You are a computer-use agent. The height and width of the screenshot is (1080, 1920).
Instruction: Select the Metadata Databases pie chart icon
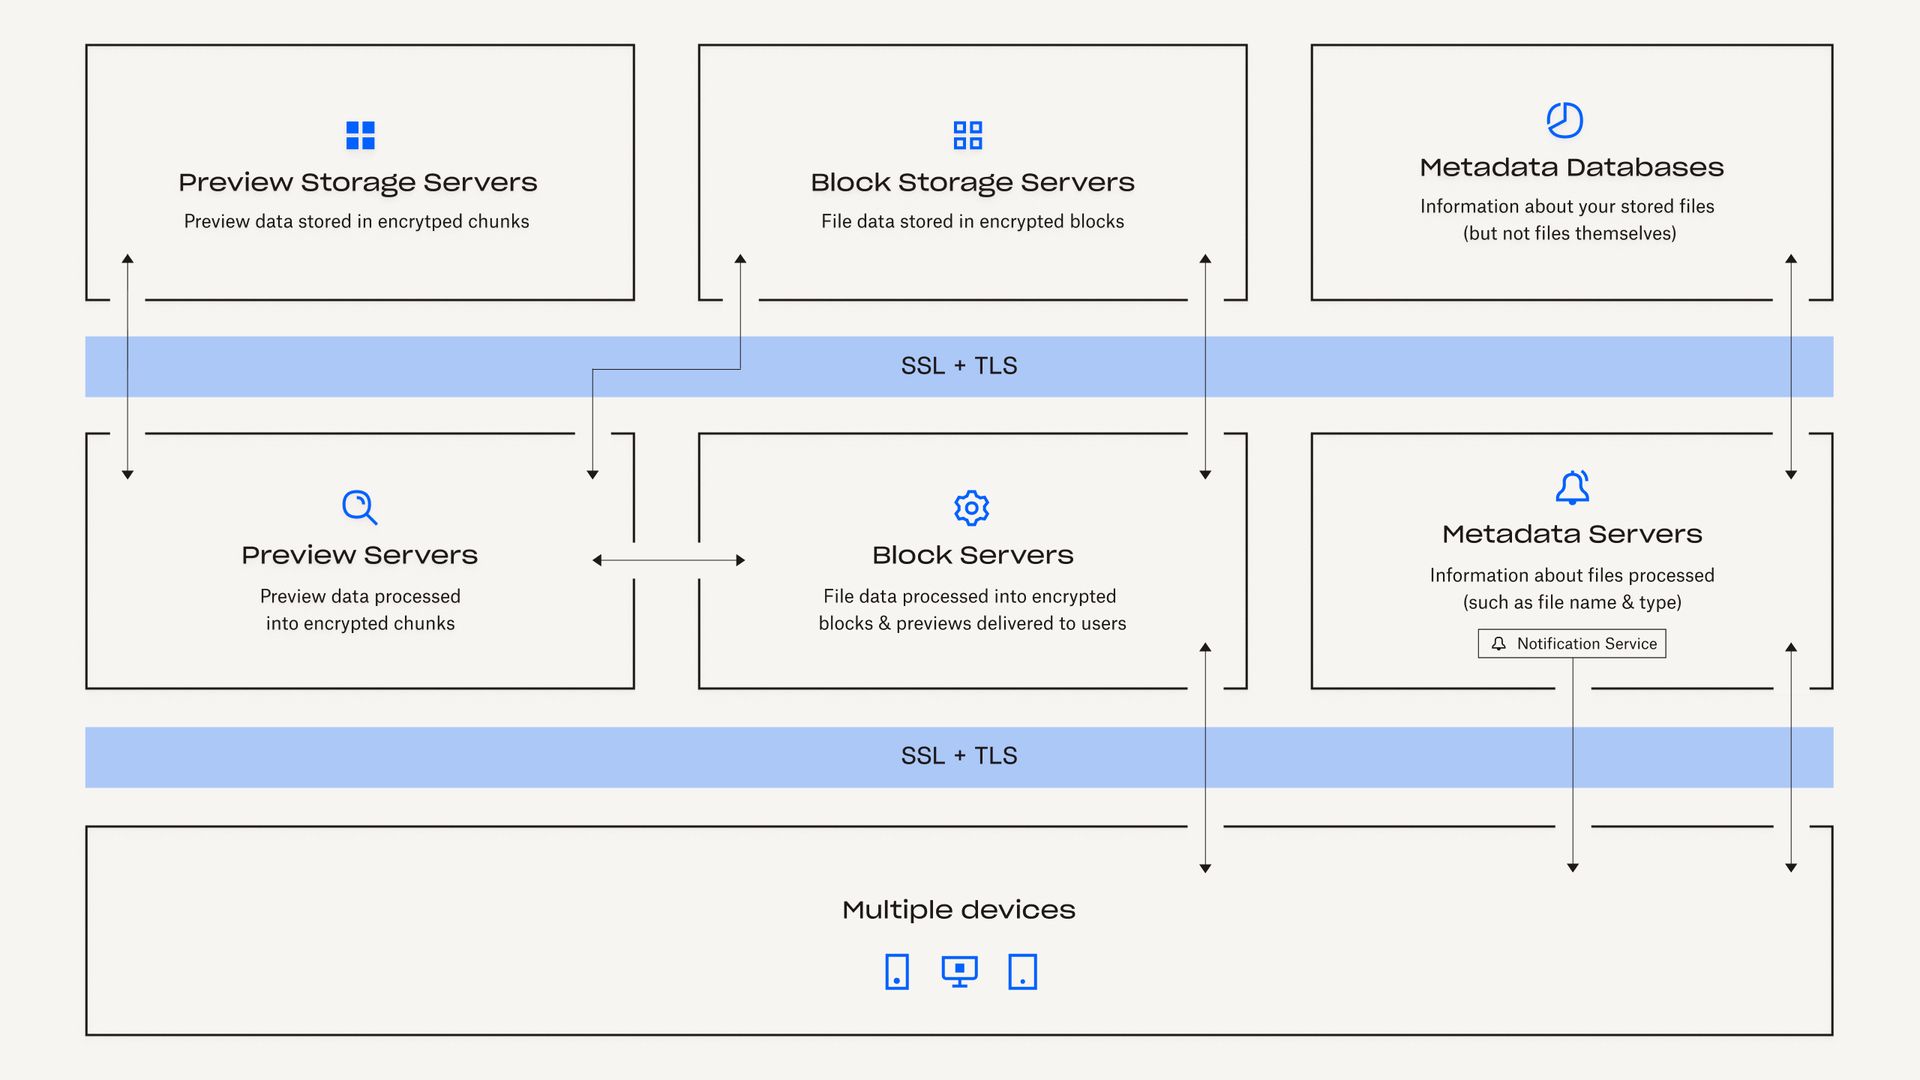[1563, 120]
